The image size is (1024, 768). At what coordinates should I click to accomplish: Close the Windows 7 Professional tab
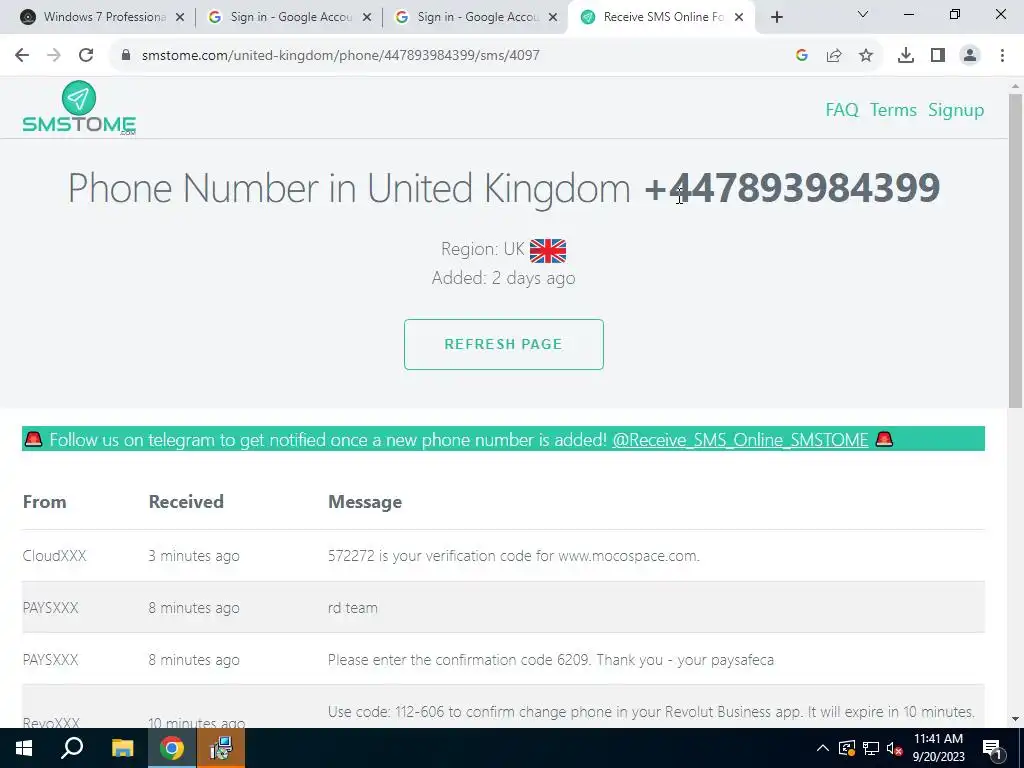point(180,18)
